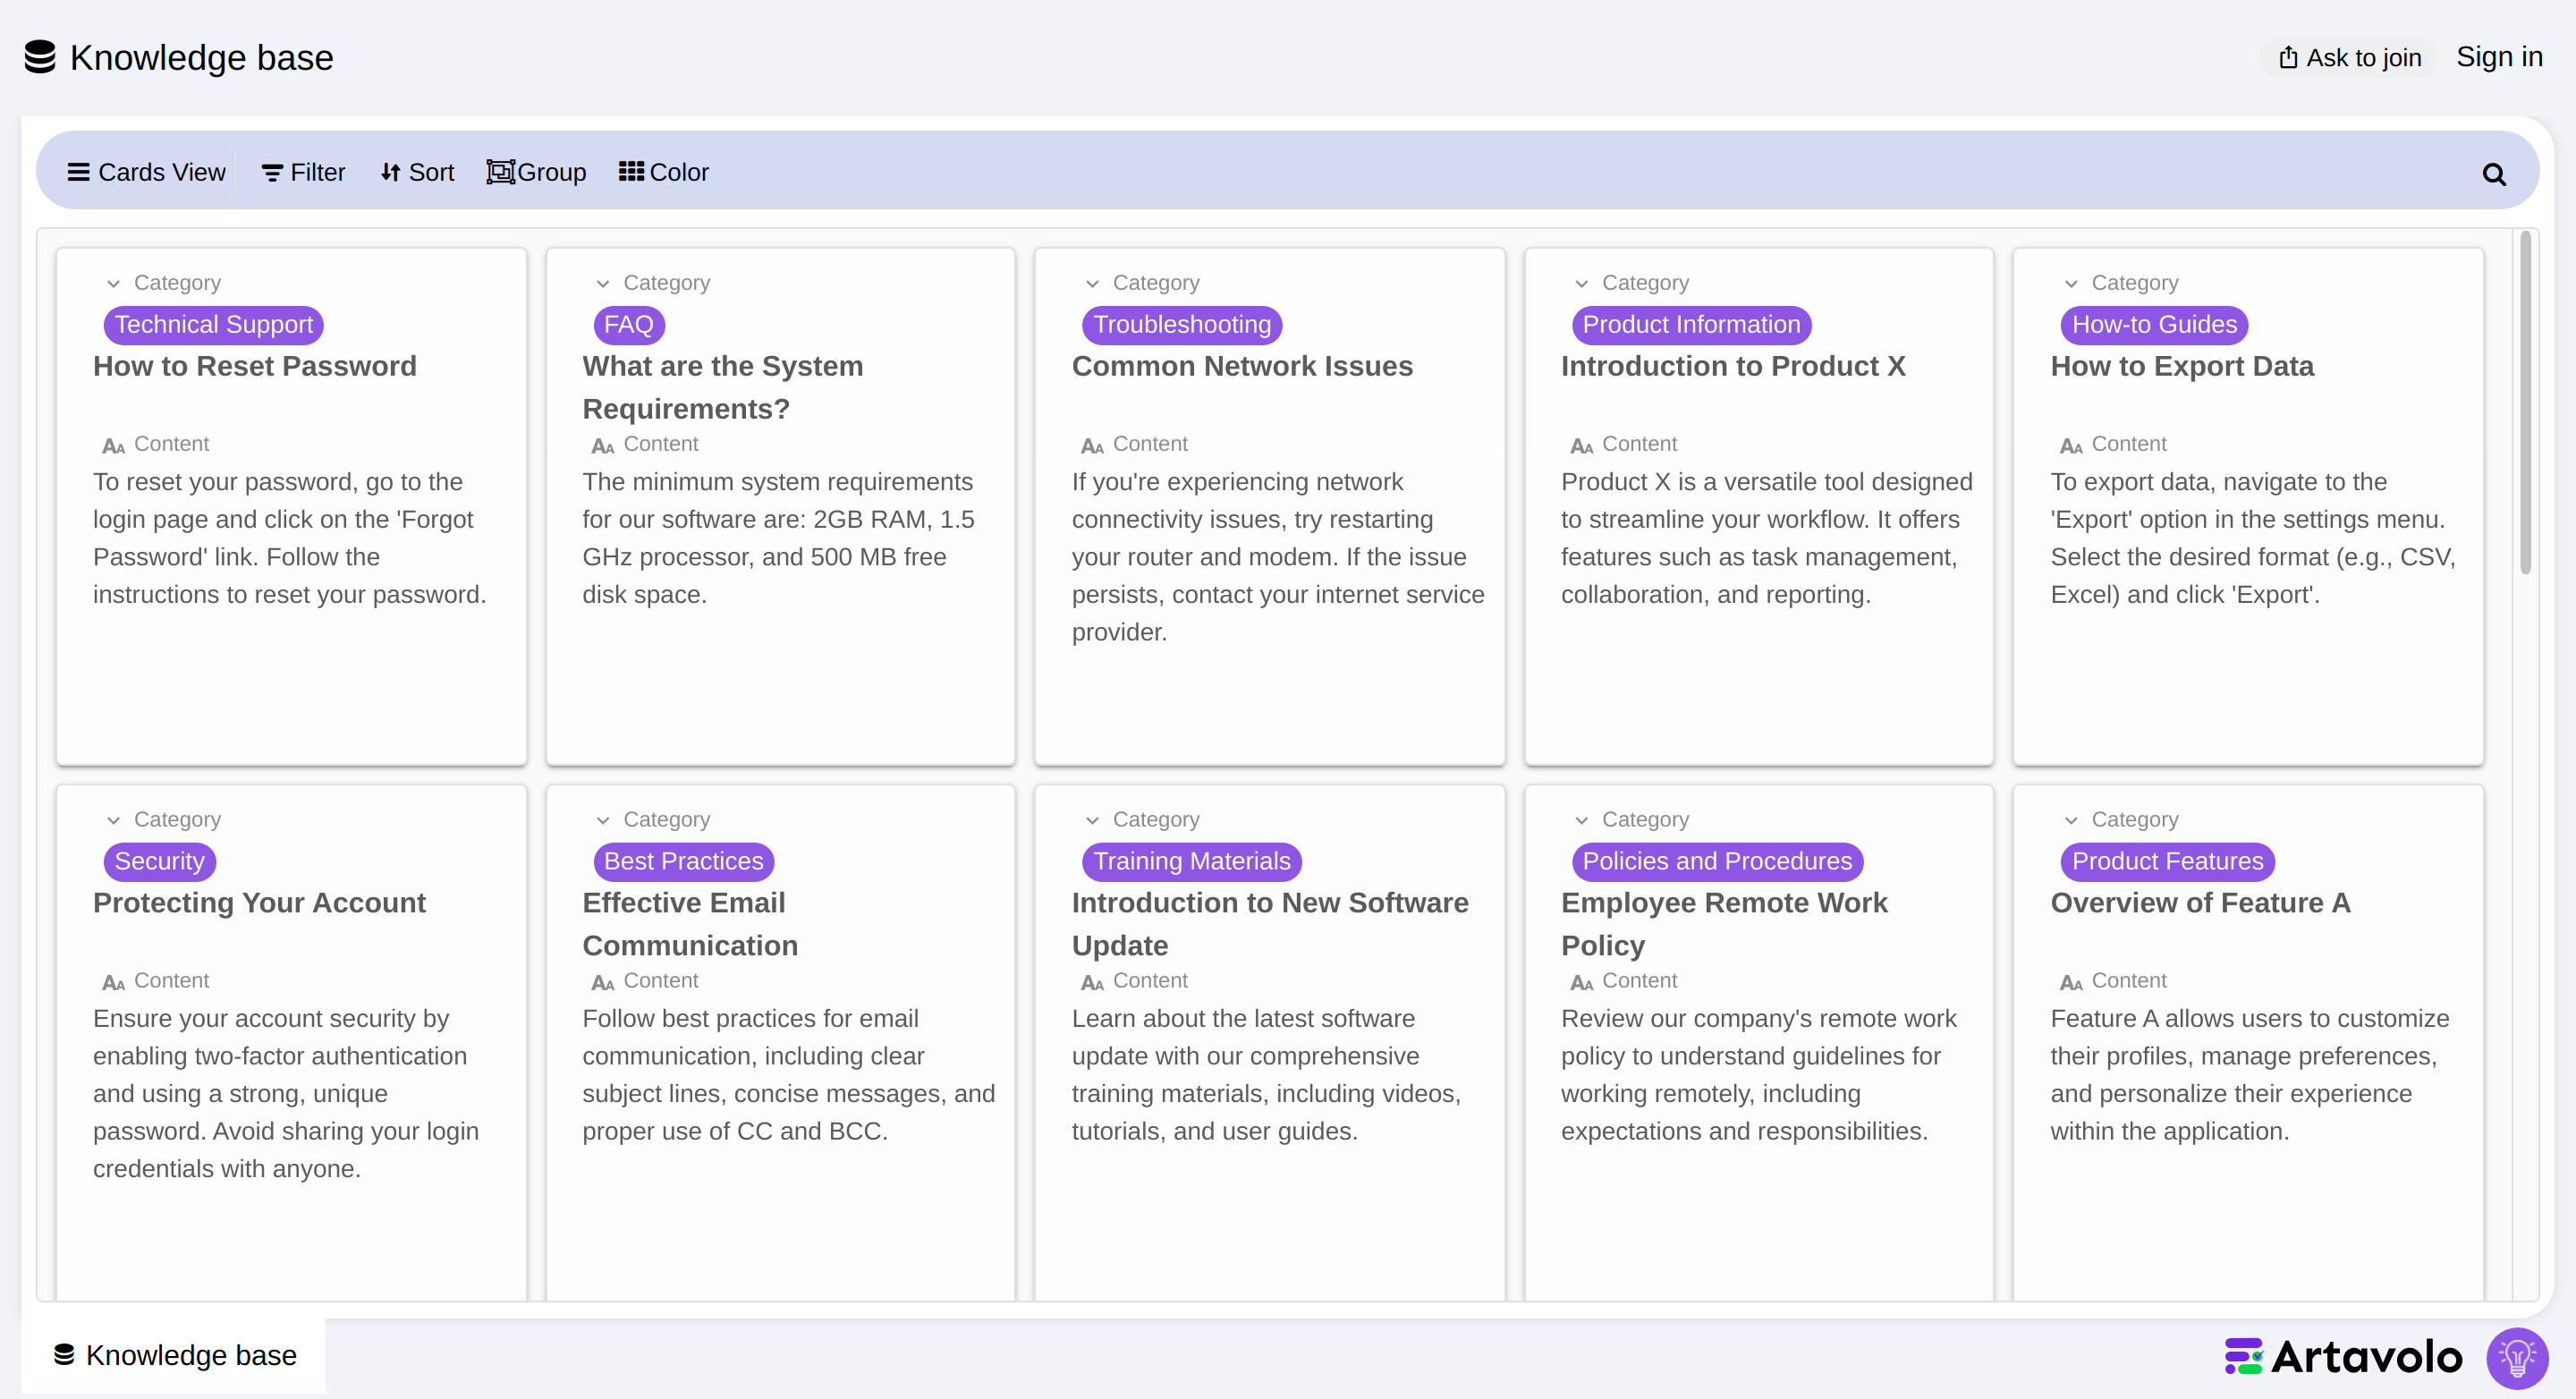This screenshot has width=2576, height=1399.
Task: Click the Security category tag
Action: click(x=159, y=861)
